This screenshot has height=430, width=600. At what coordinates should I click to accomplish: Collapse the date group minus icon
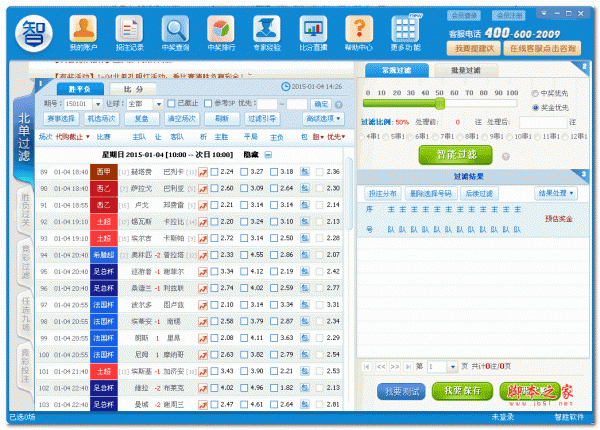268,155
